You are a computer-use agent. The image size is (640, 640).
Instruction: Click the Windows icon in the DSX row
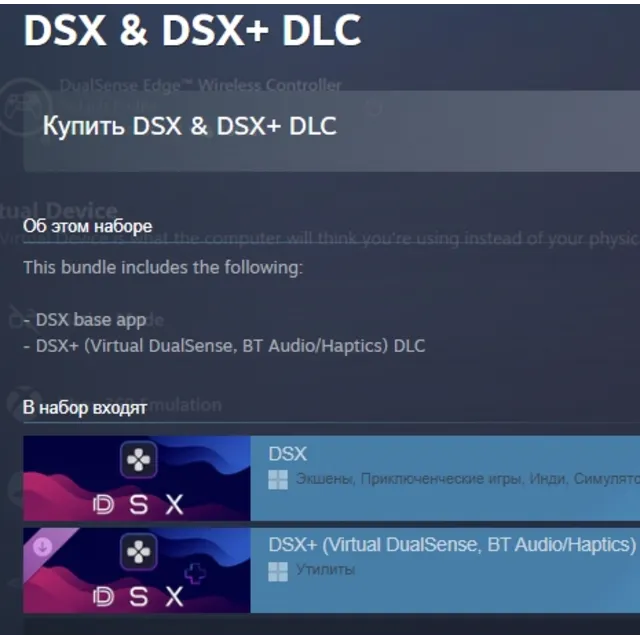point(278,480)
